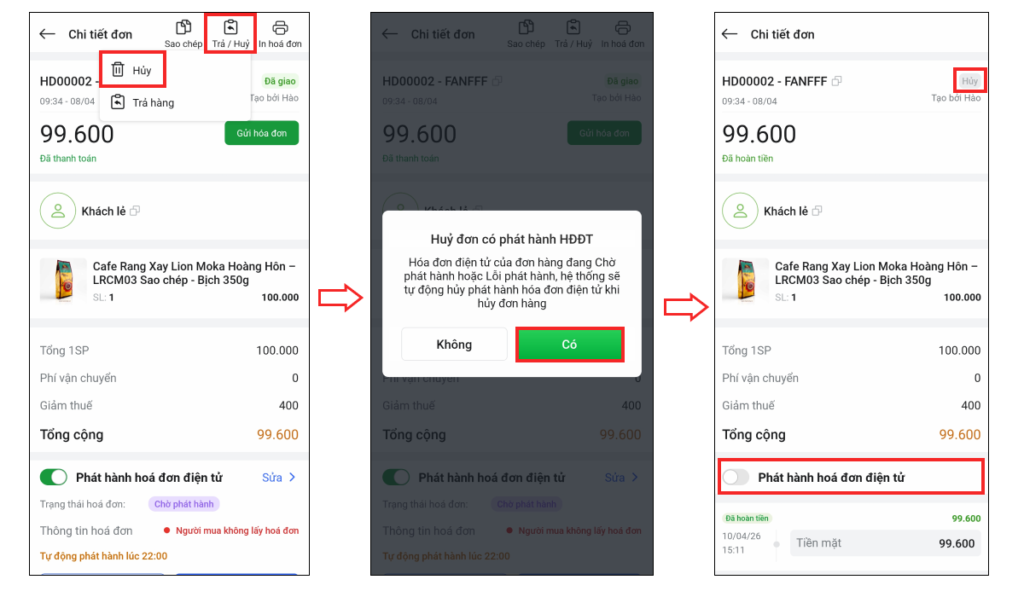This screenshot has height=597, width=1024.
Task: Click copy icon beside Khách lẻ in right screen
Action: point(817,211)
